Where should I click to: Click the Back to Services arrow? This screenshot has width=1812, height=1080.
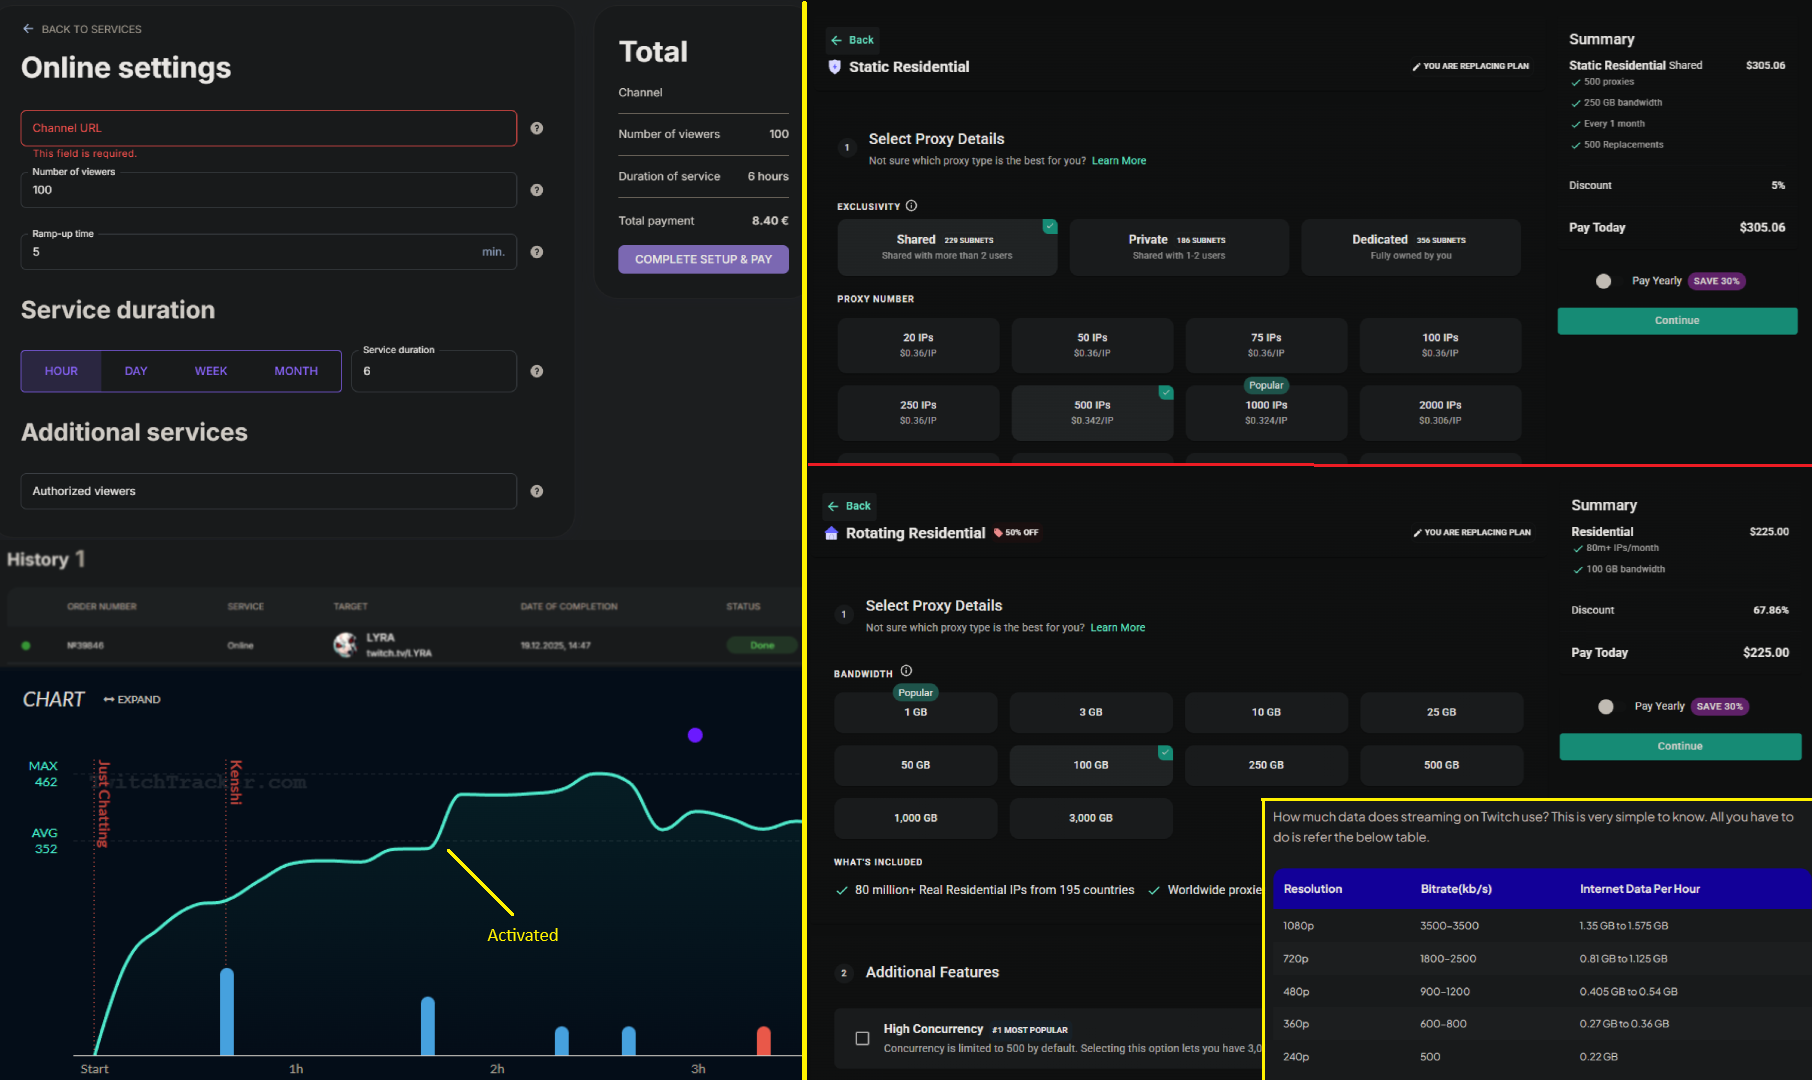click(28, 29)
